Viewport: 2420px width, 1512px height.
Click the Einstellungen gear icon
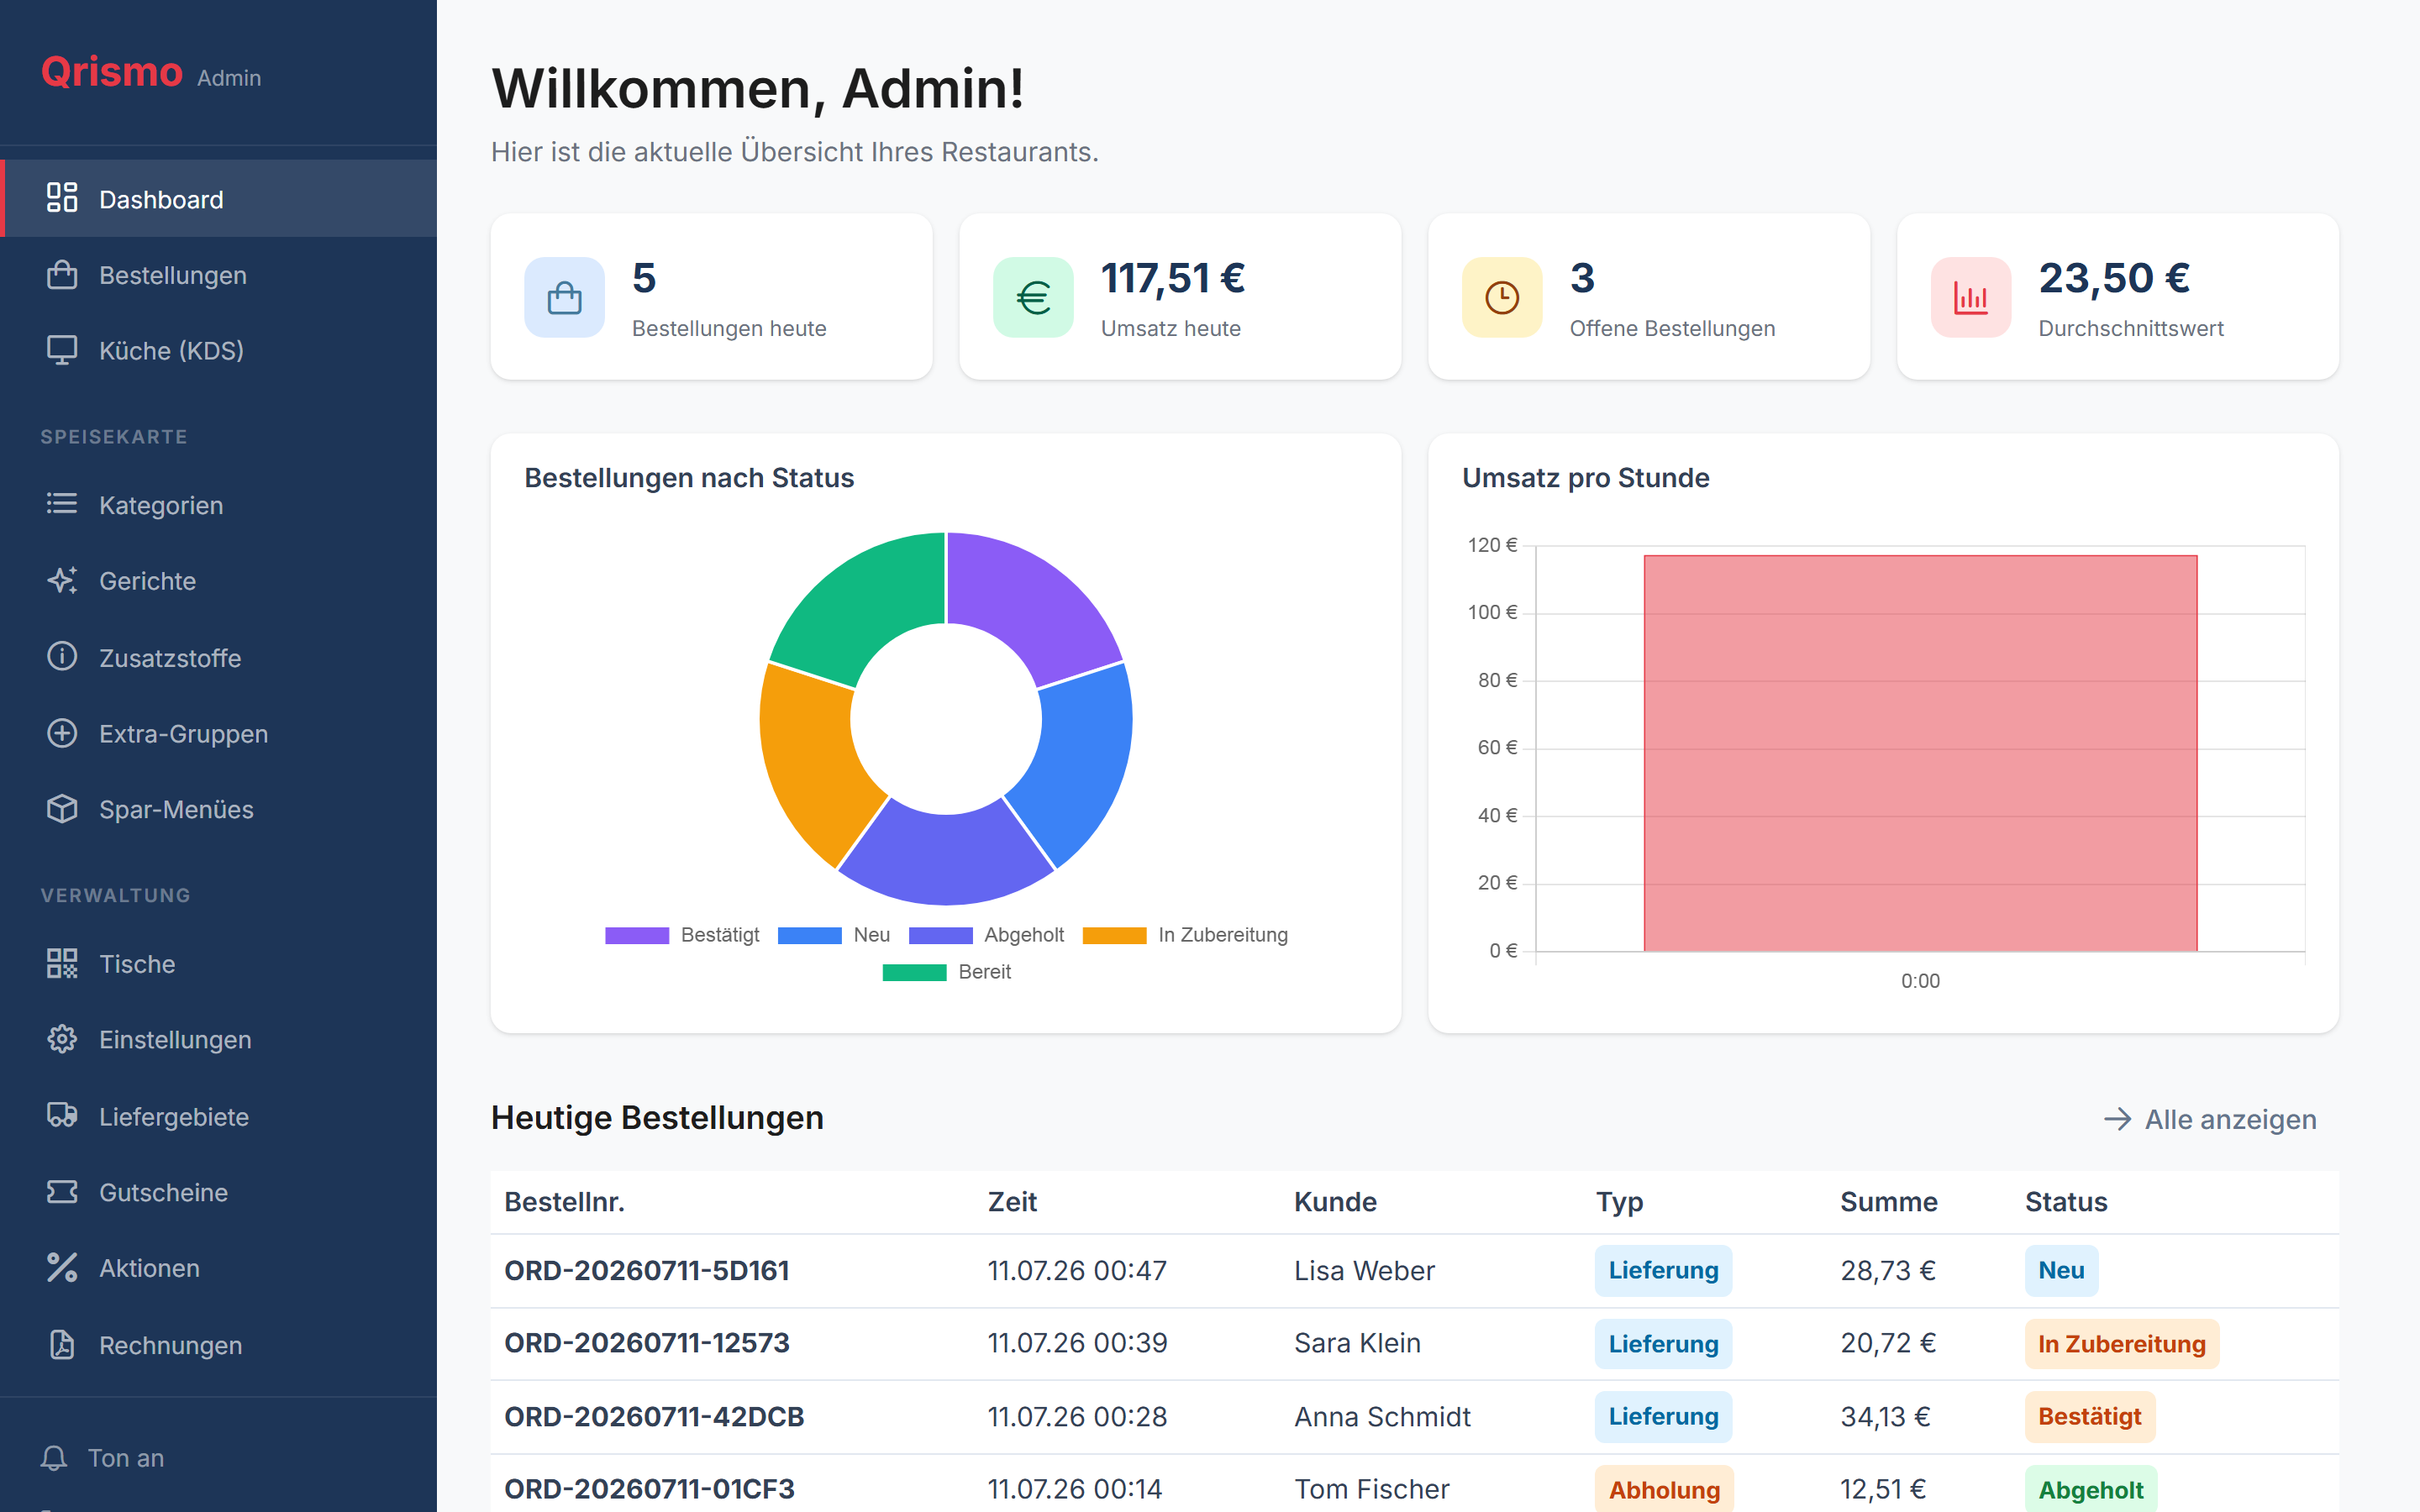[62, 1039]
